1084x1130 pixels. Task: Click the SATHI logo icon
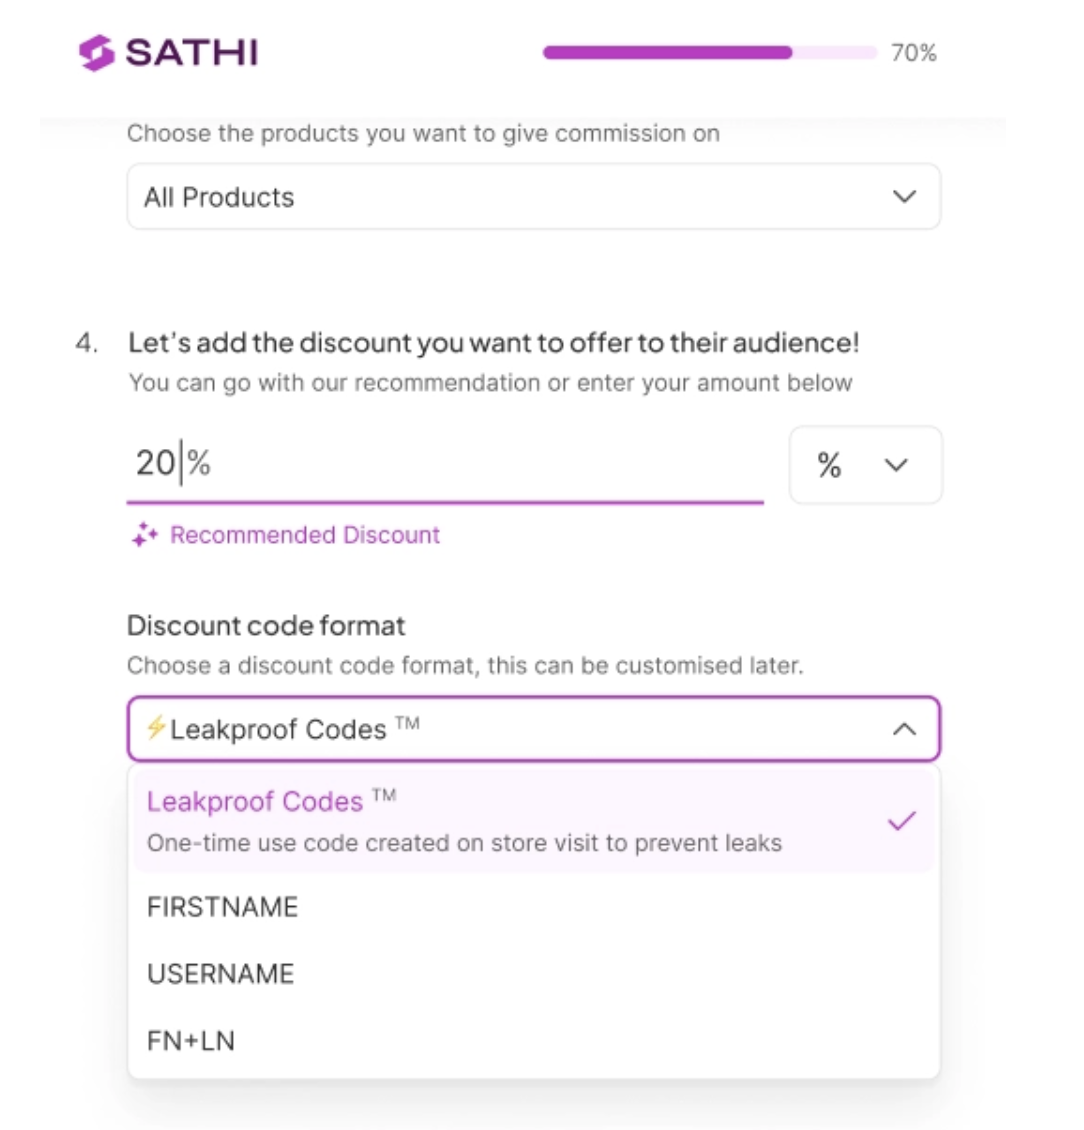point(97,53)
